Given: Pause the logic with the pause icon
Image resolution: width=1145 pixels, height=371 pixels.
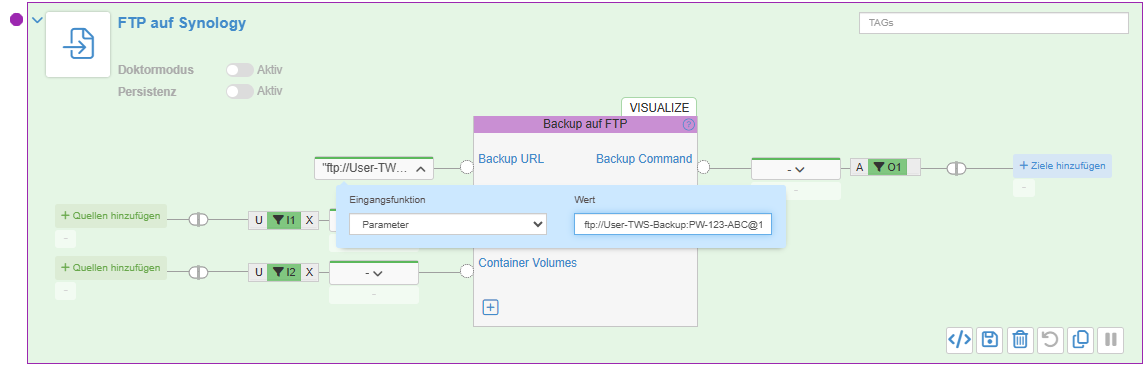Looking at the screenshot, I should pos(1111,339).
